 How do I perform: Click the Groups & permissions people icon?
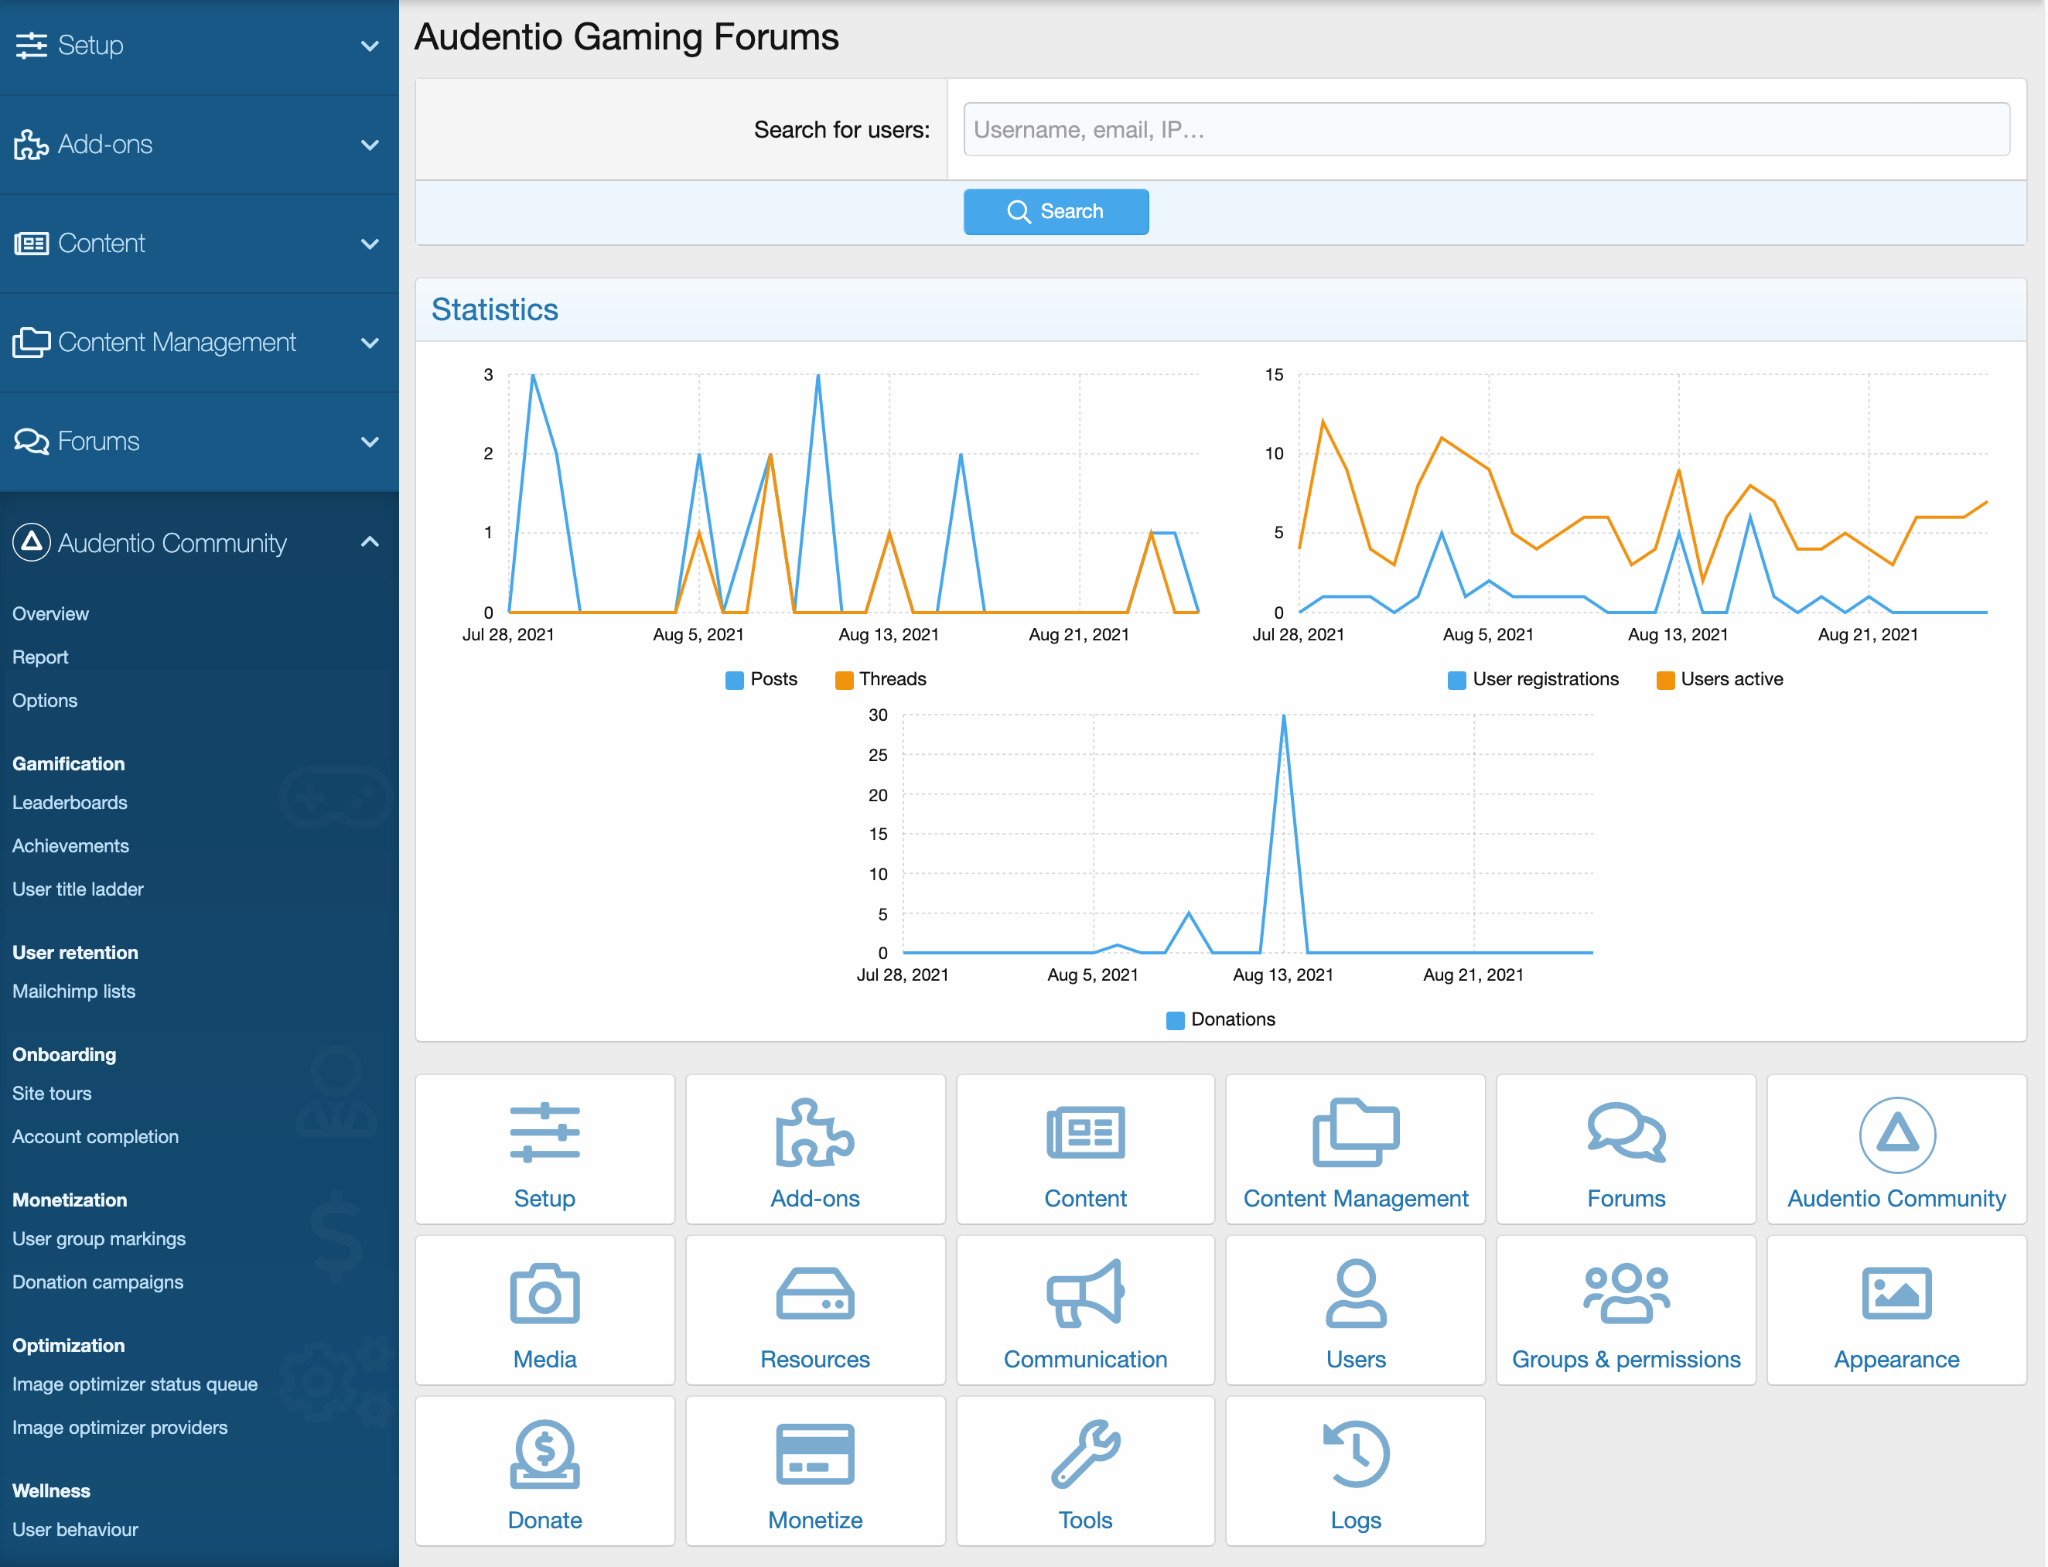1626,1294
